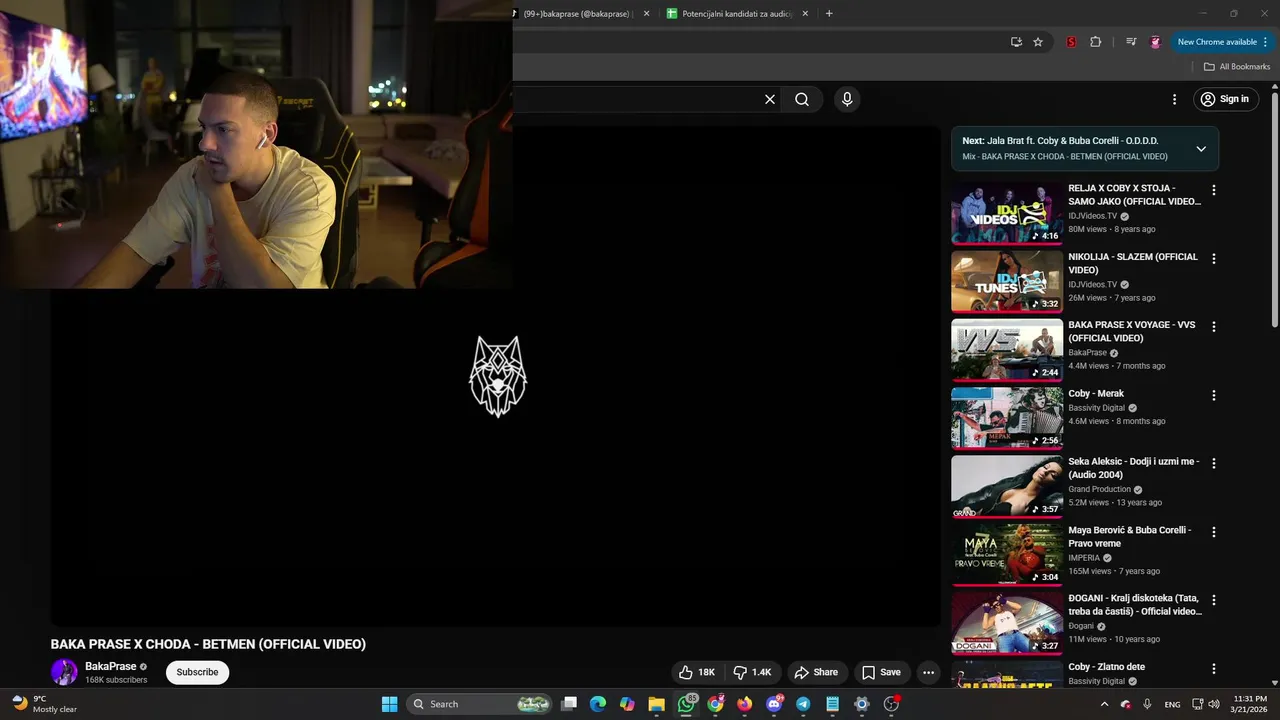
Task: Open Copilot from taskbar
Action: pyautogui.click(x=627, y=704)
